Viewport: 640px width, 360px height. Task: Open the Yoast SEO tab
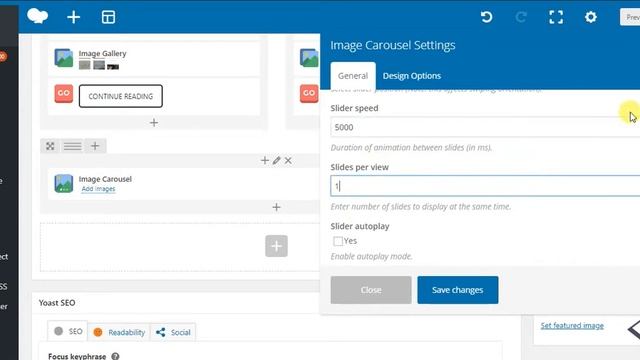(x=68, y=331)
